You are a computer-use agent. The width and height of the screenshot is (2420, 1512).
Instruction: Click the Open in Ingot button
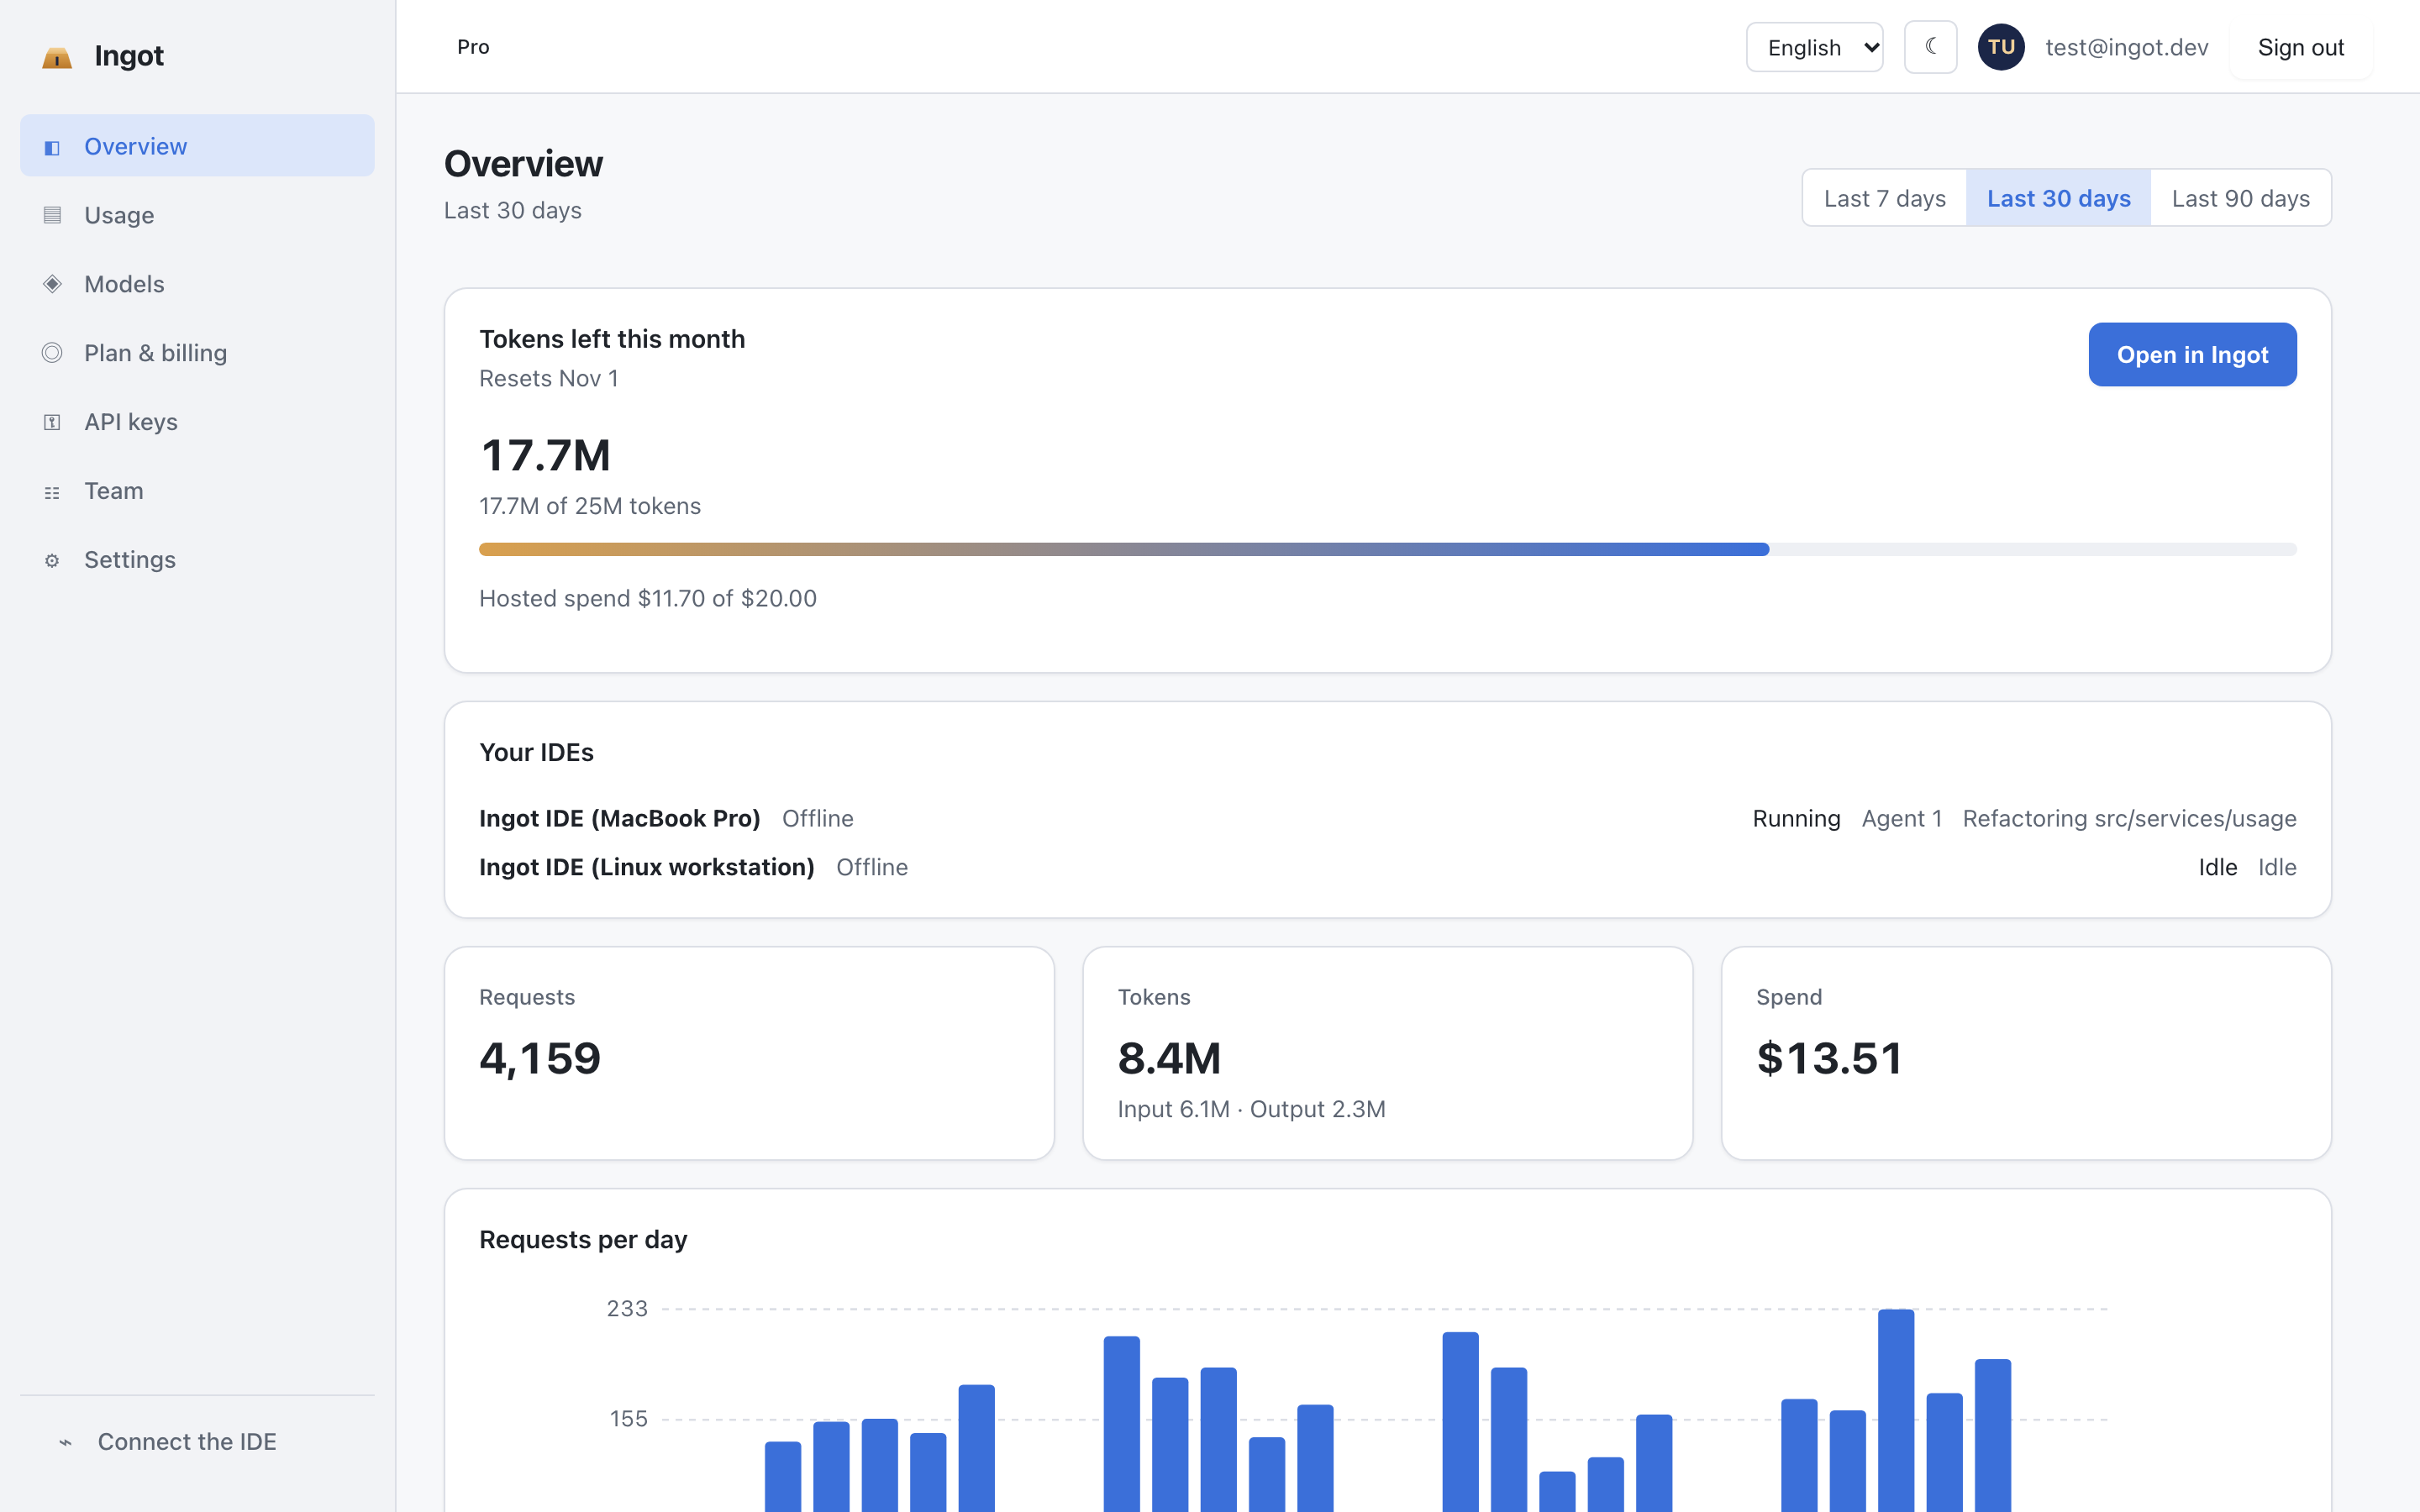[2192, 354]
